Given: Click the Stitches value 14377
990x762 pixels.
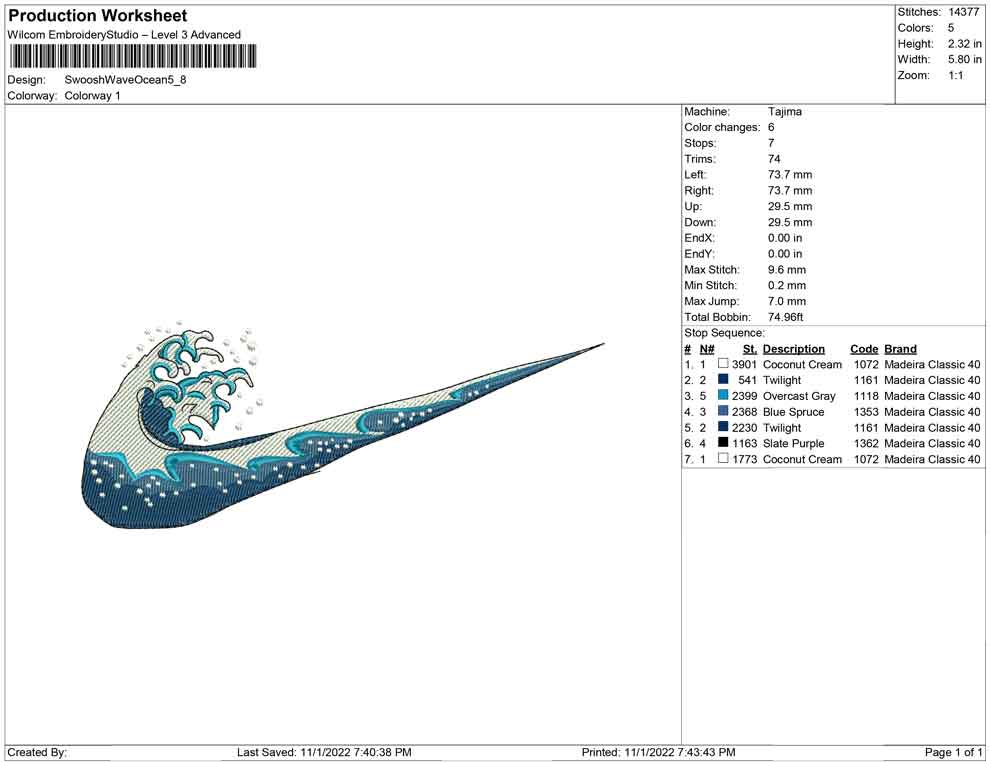Looking at the screenshot, I should 963,12.
